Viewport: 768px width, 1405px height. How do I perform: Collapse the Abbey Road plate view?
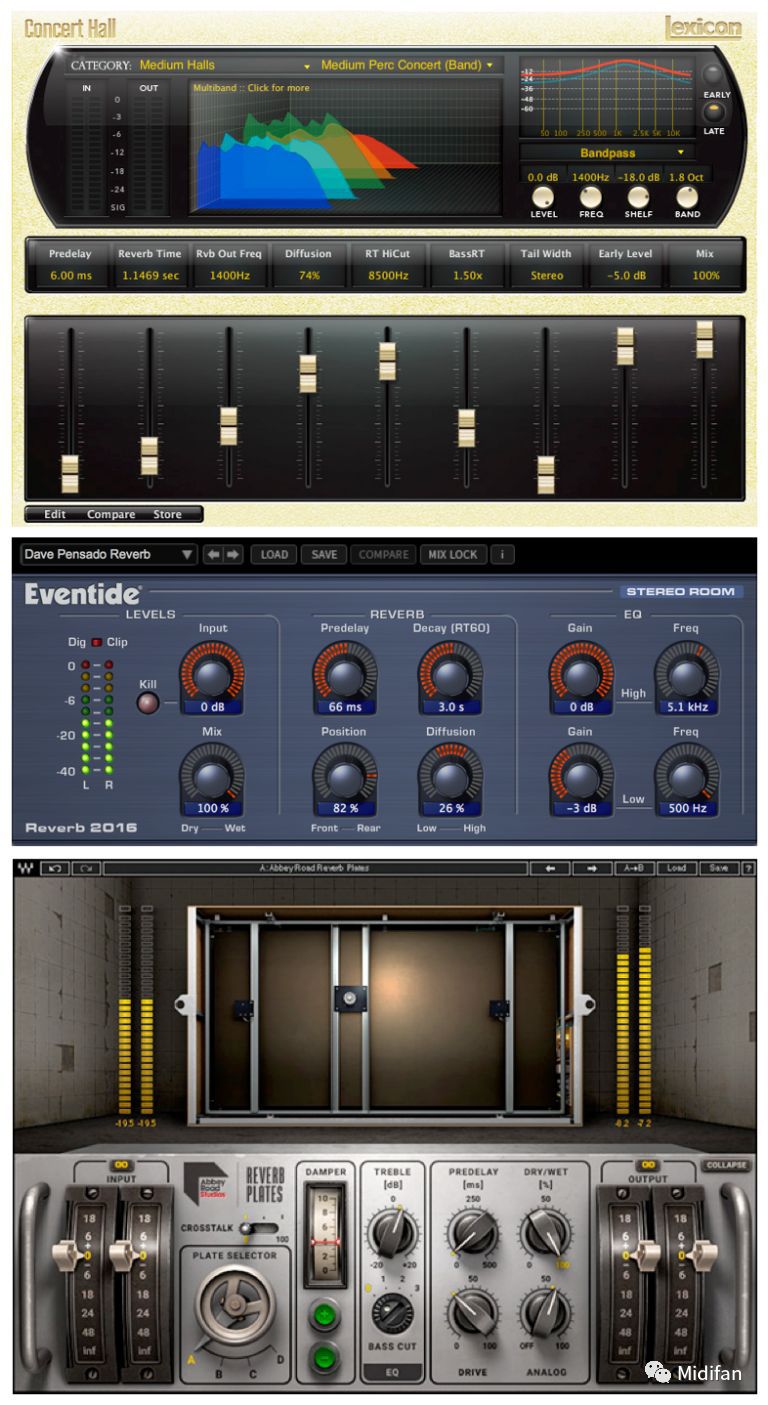pos(727,1166)
